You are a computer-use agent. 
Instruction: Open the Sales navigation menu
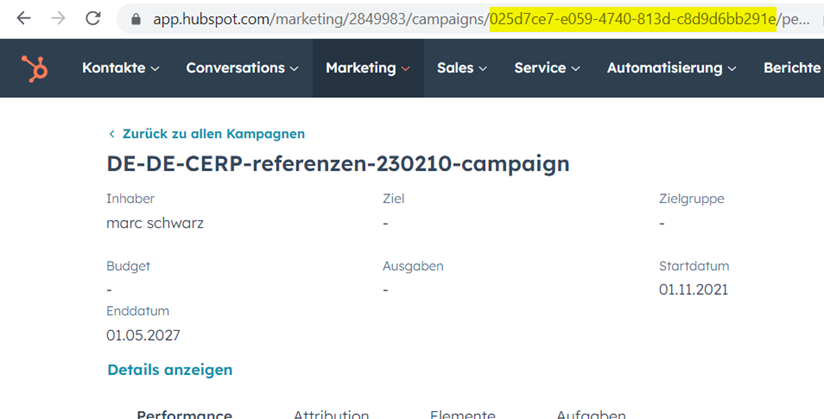coord(461,68)
